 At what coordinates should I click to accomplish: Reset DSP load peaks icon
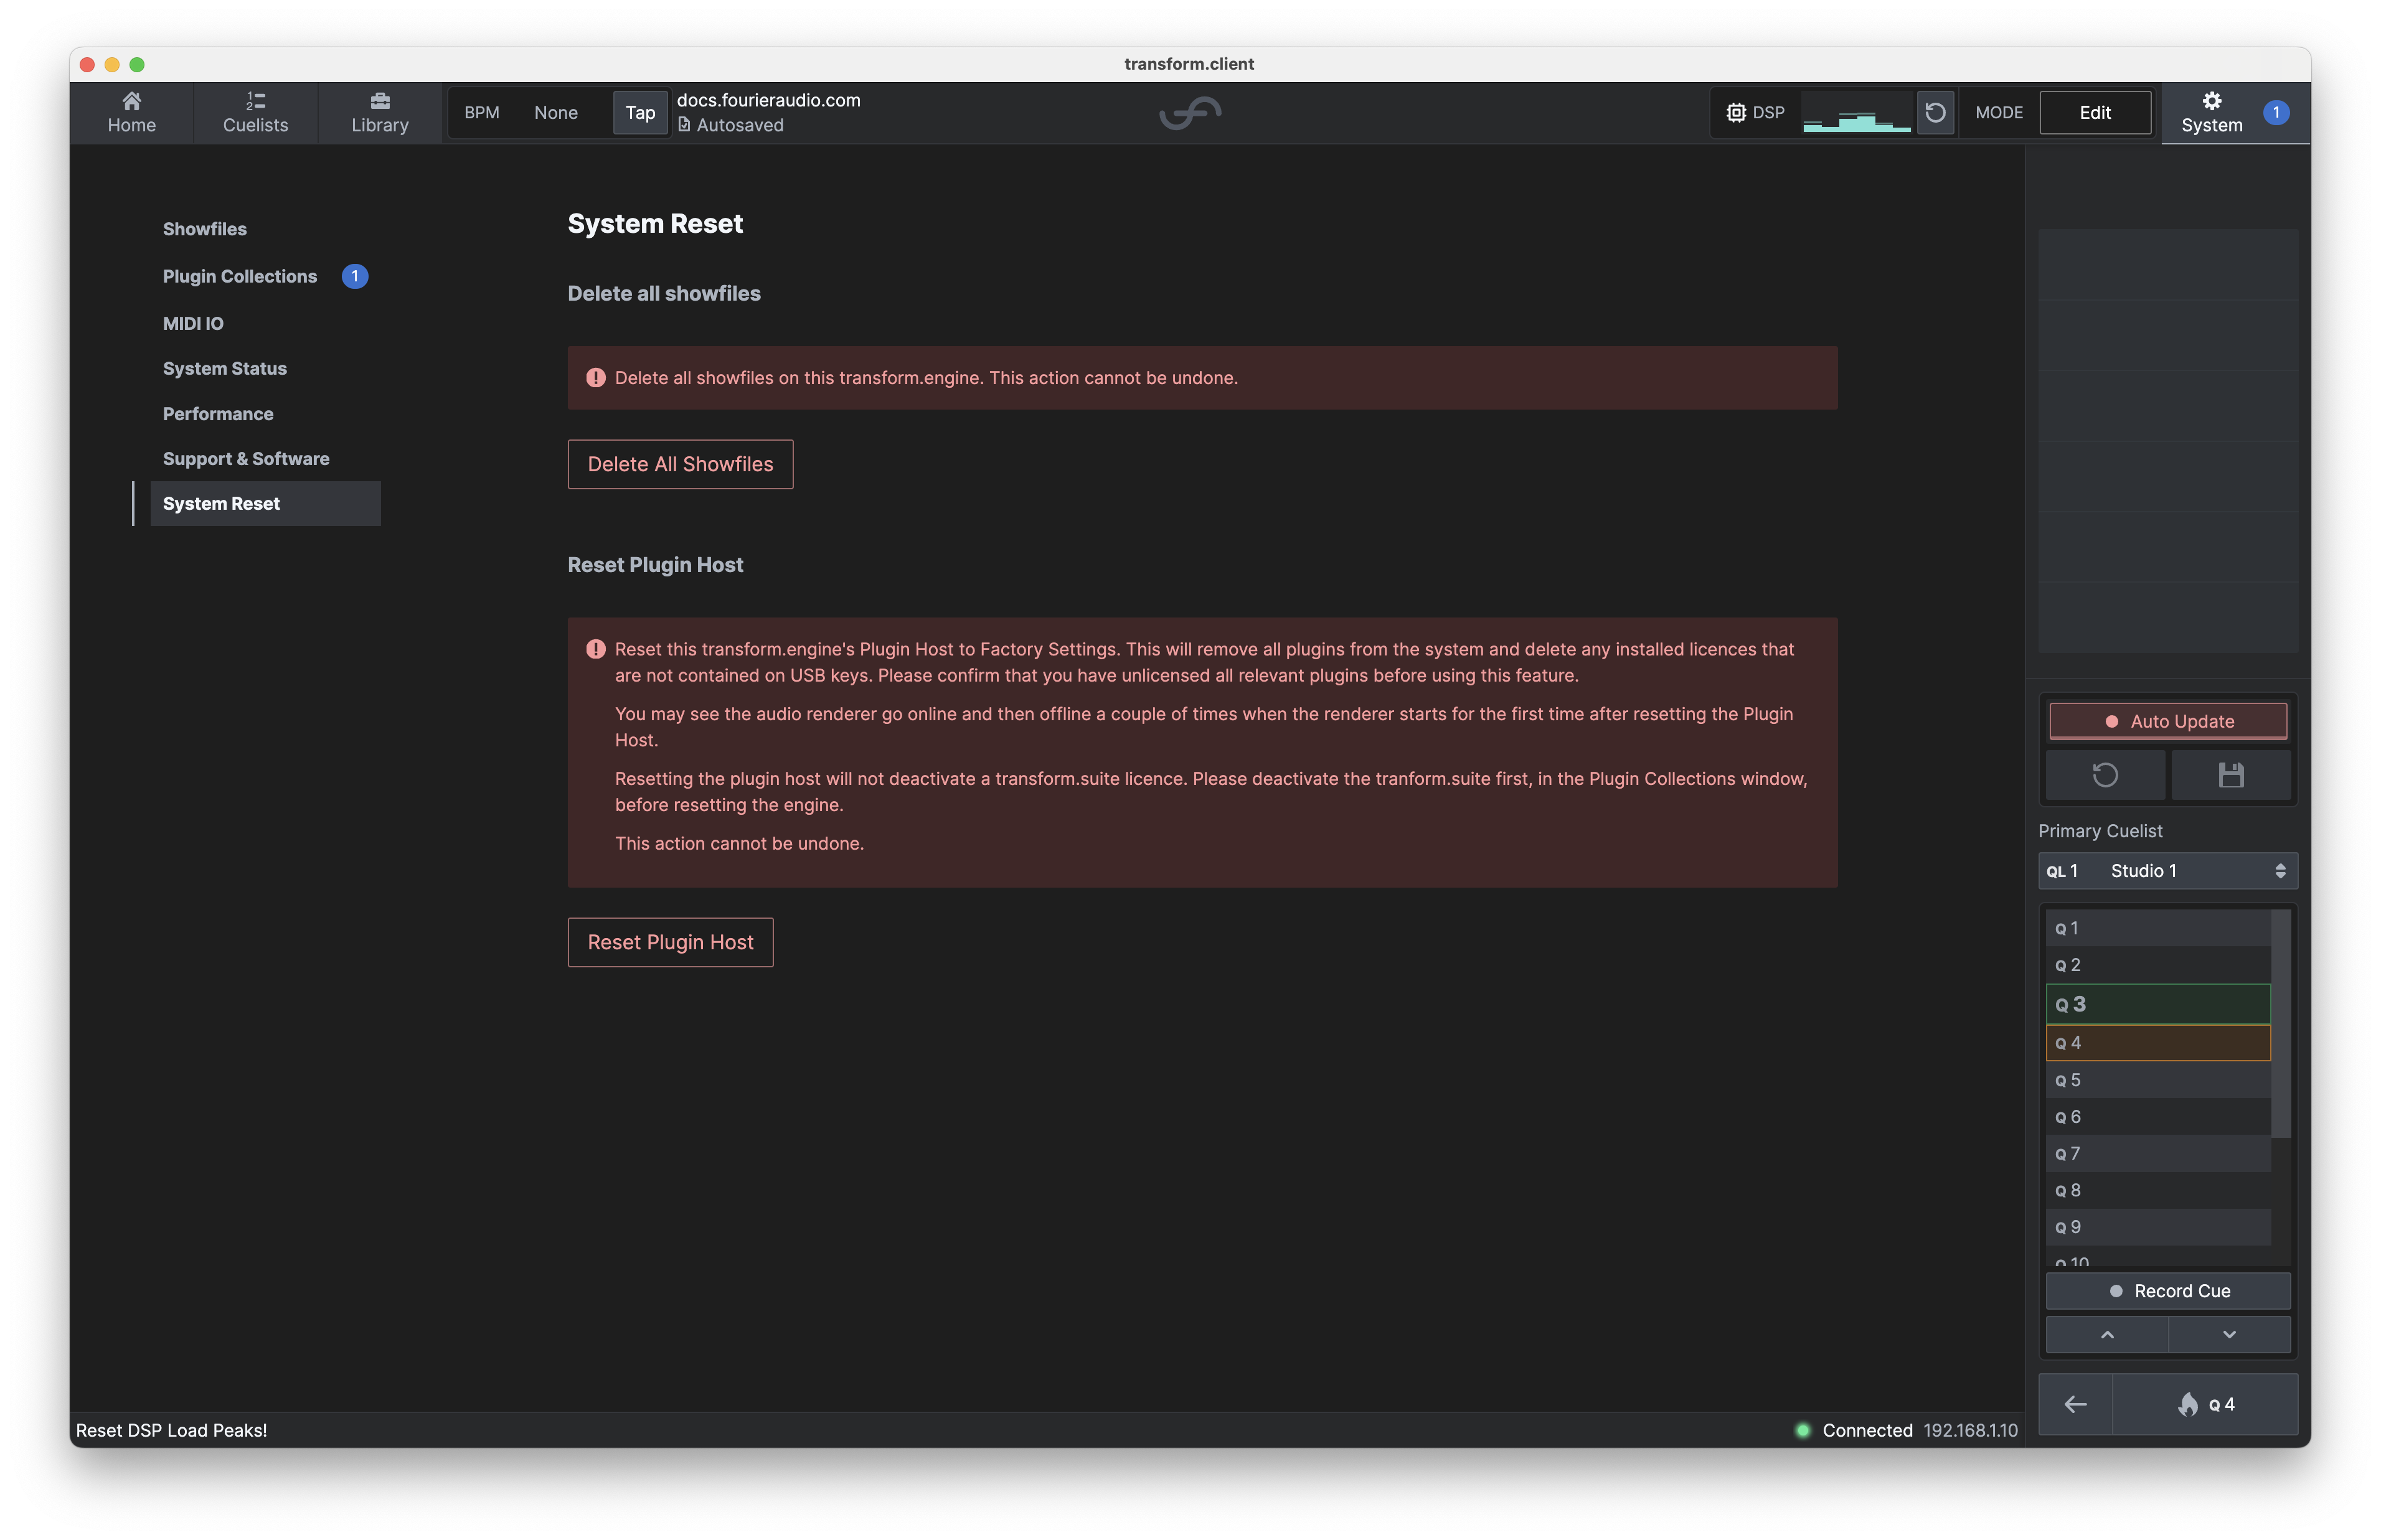[1935, 113]
